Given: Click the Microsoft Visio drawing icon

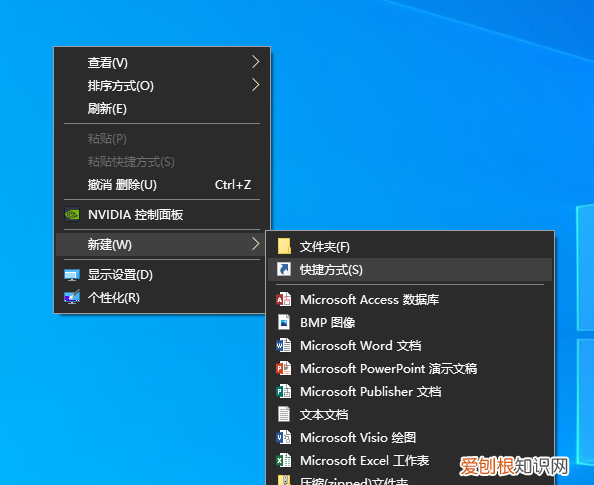Looking at the screenshot, I should click(x=284, y=437).
